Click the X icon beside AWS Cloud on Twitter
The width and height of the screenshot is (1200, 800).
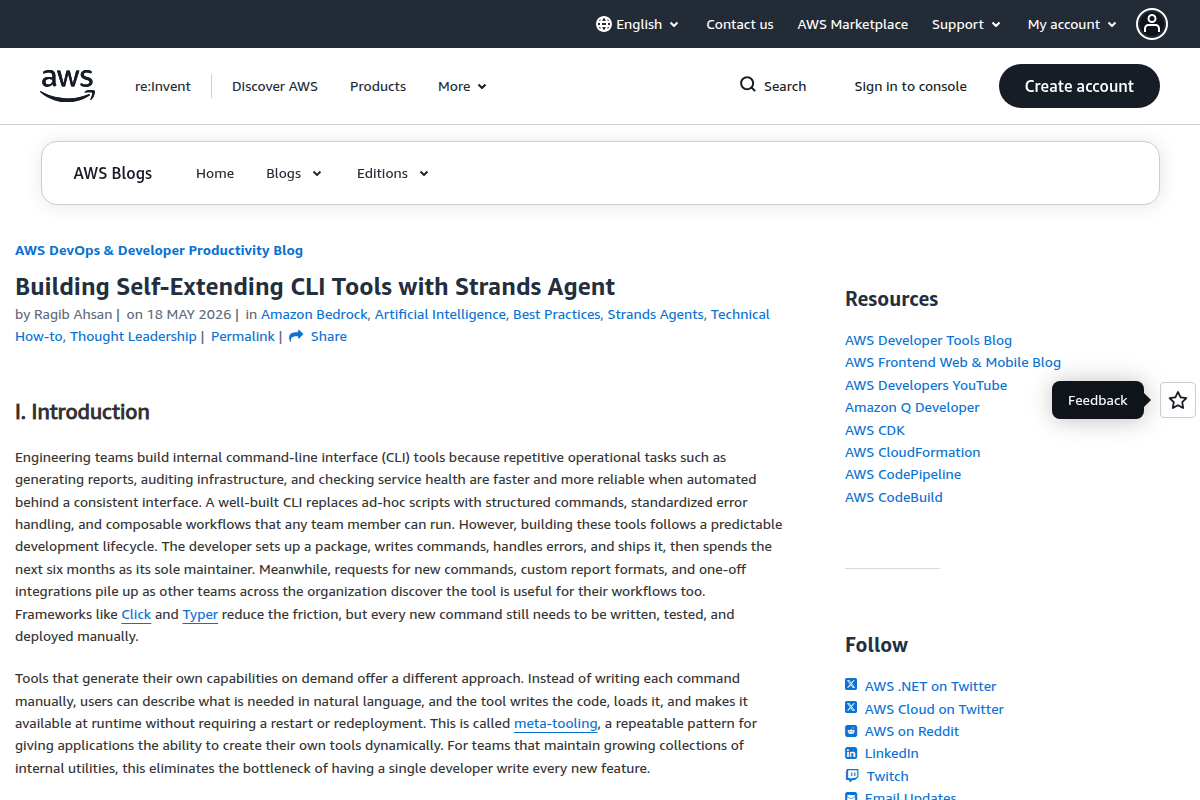[x=851, y=708]
